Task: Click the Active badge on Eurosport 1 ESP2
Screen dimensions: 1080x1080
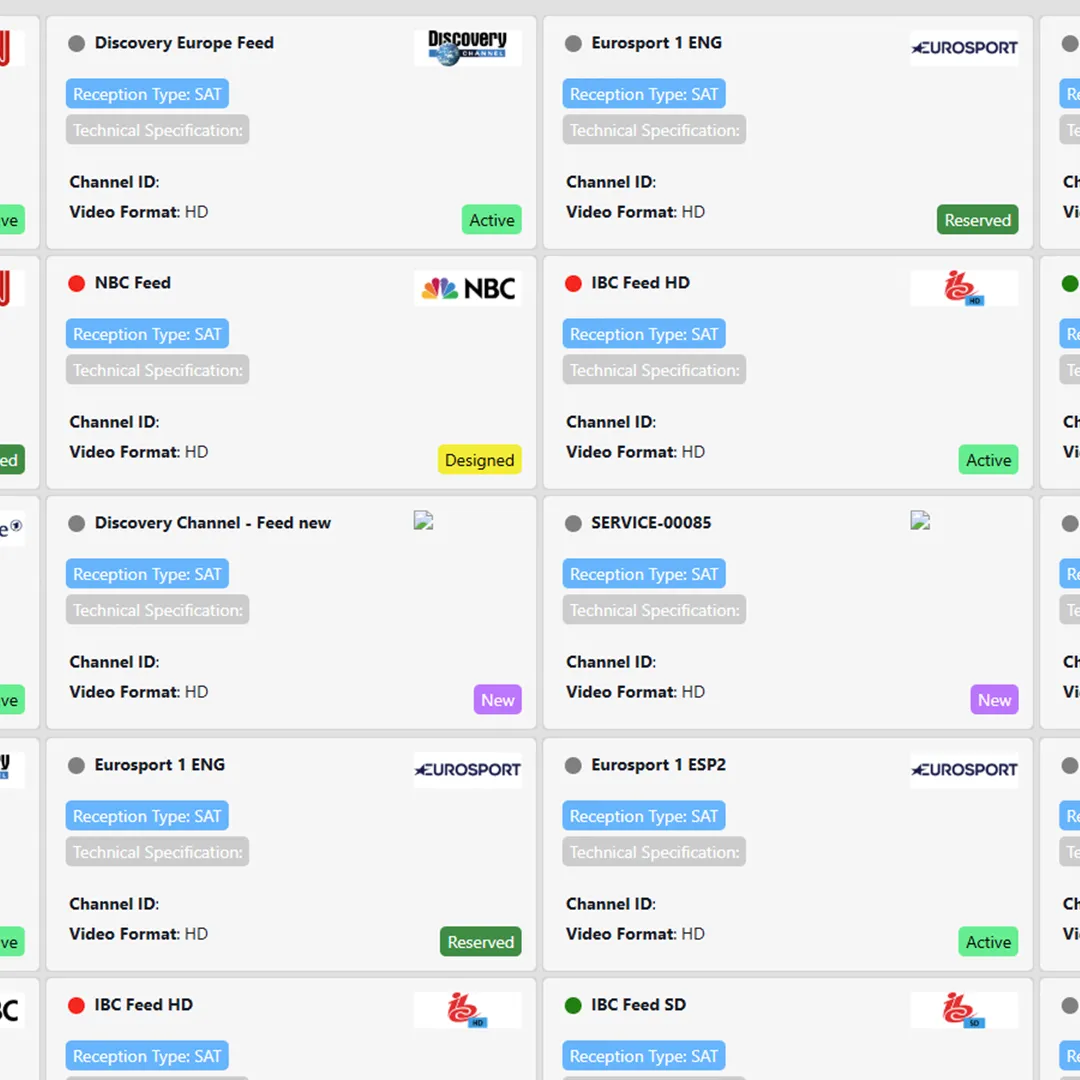Action: [988, 942]
